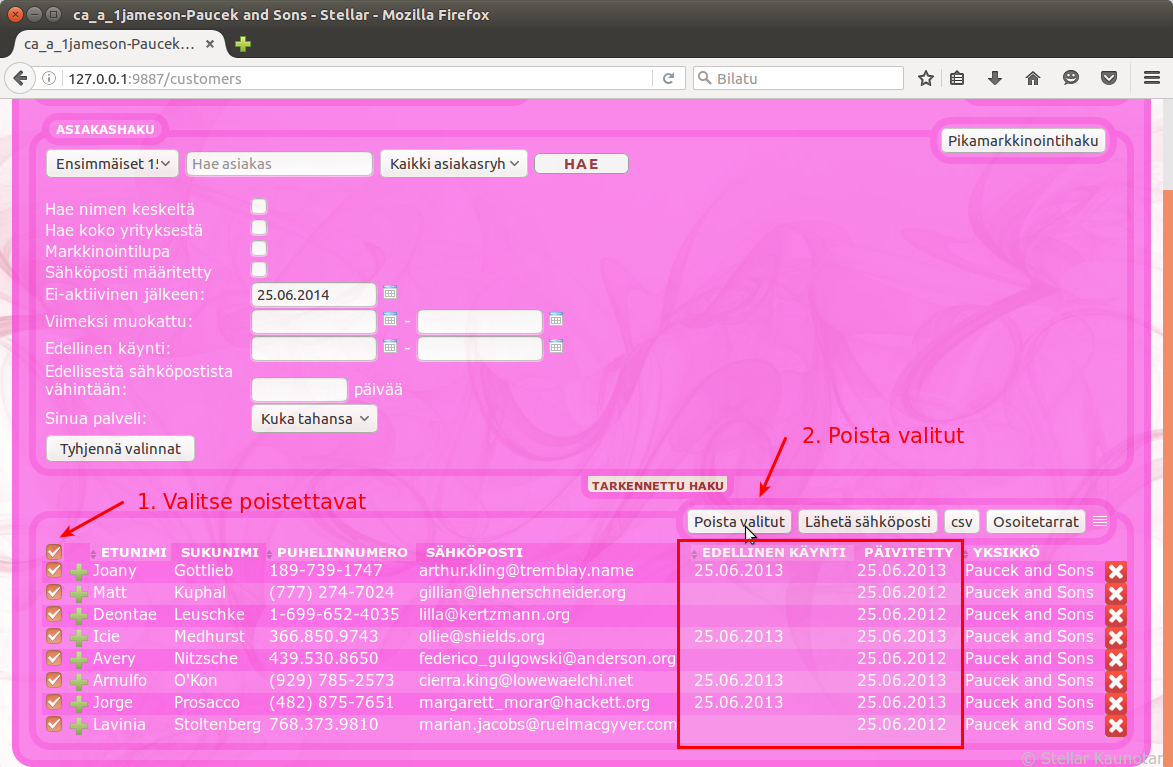Open the column list menu icon beside Osoitetarrat

(1100, 521)
